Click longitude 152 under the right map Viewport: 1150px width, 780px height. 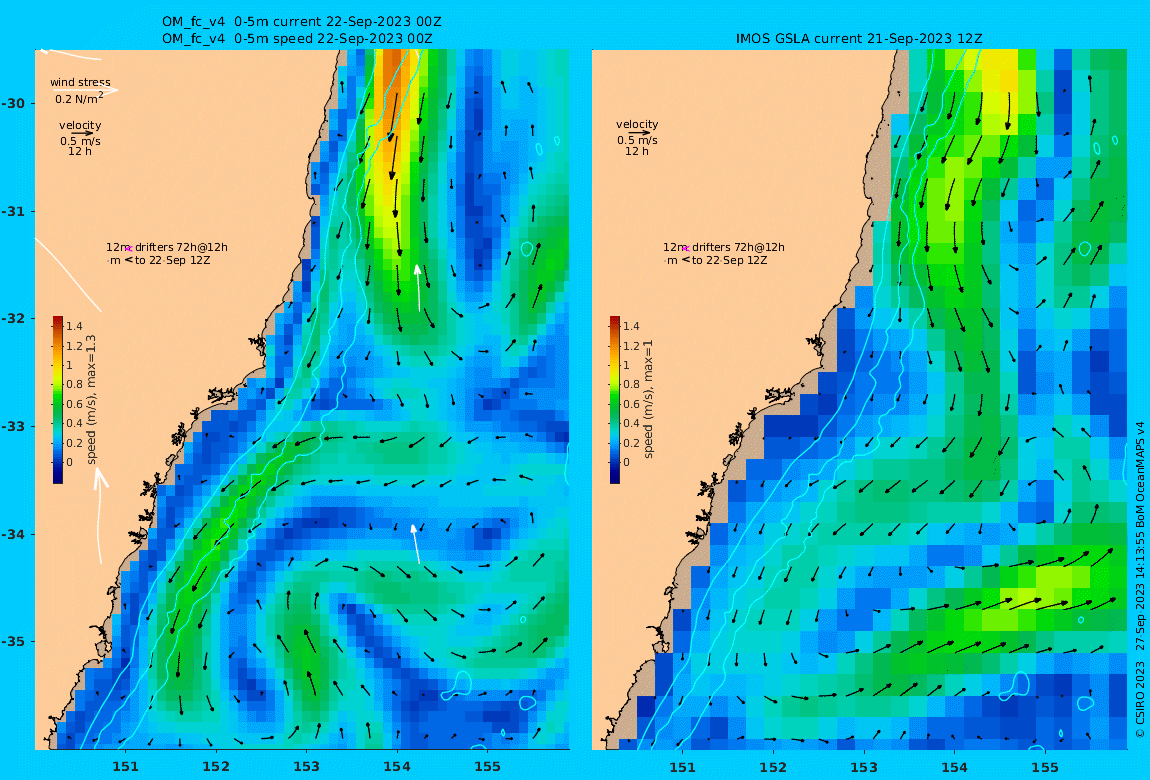click(x=773, y=767)
